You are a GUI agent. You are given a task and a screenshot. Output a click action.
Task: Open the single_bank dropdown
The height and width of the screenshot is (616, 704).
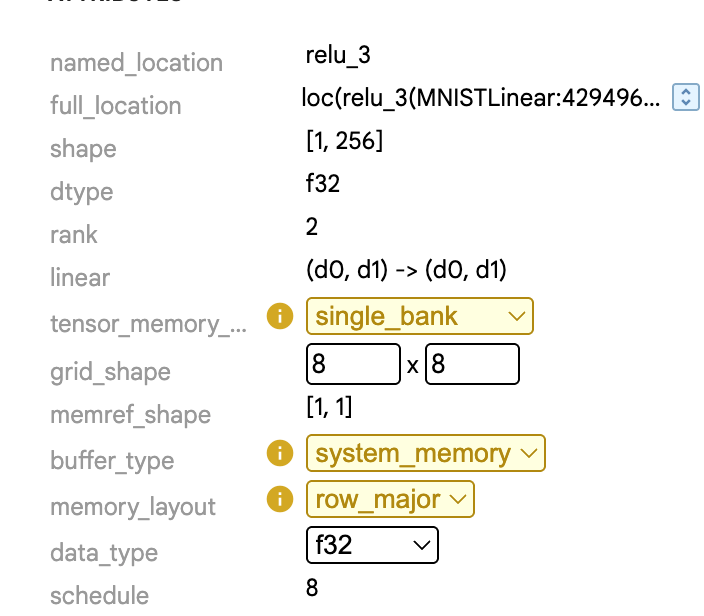tap(420, 316)
